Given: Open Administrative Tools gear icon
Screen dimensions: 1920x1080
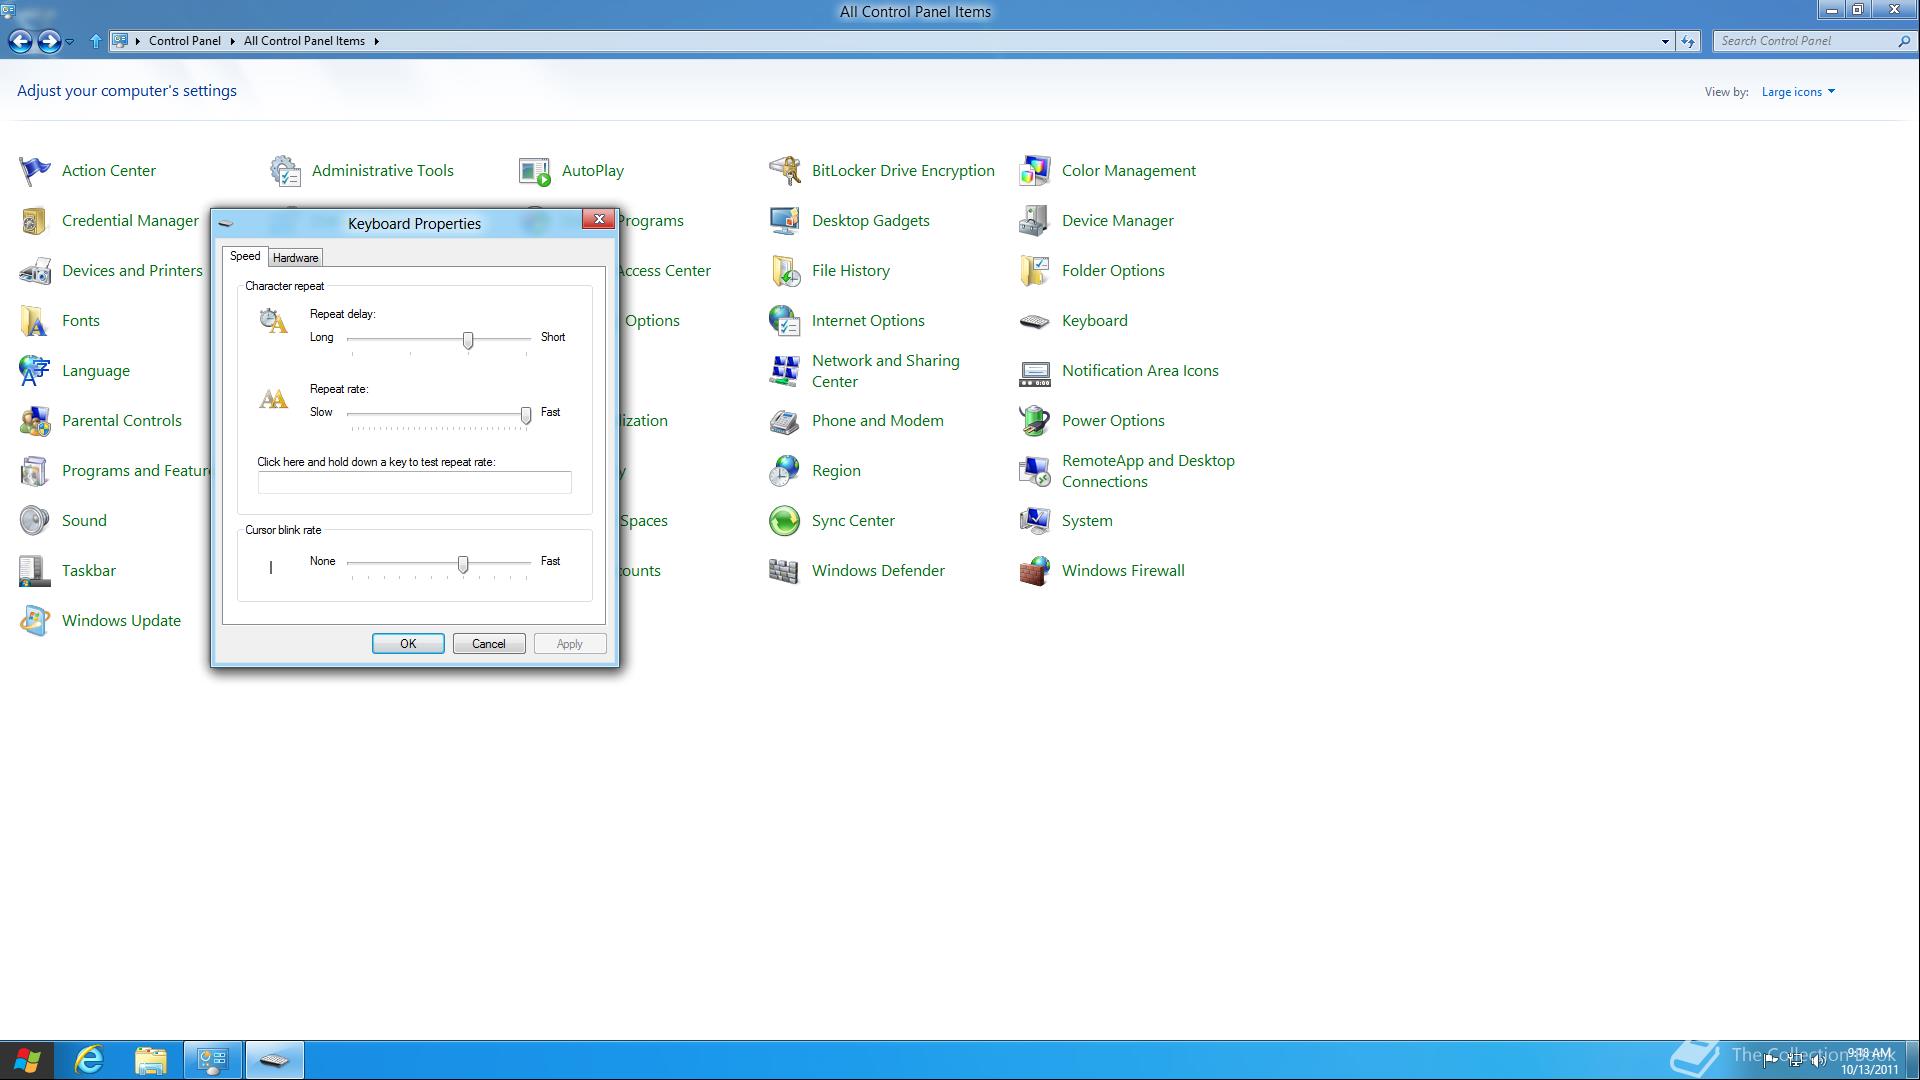Looking at the screenshot, I should pos(285,171).
